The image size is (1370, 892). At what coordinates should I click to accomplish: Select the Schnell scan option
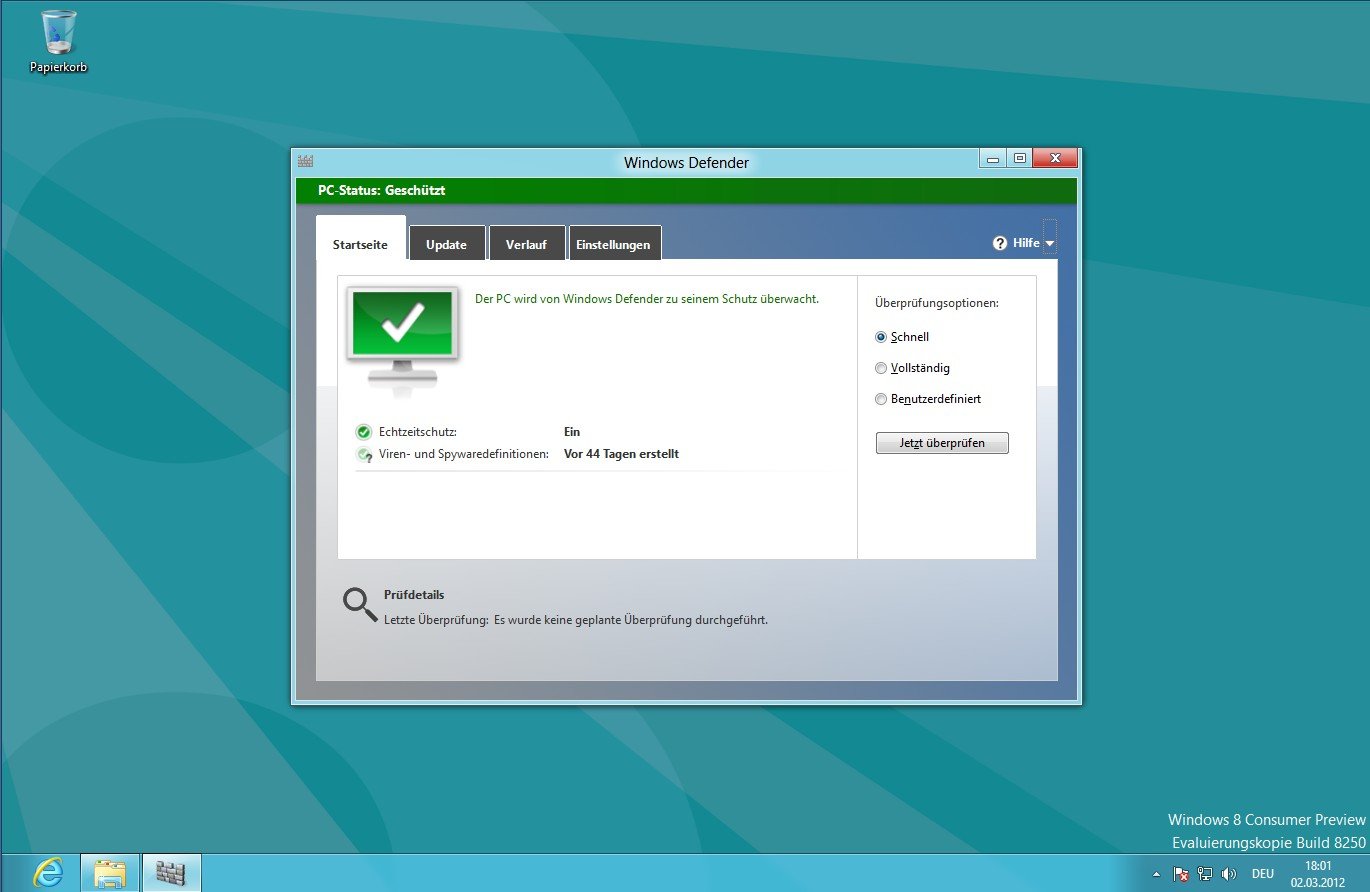point(881,337)
